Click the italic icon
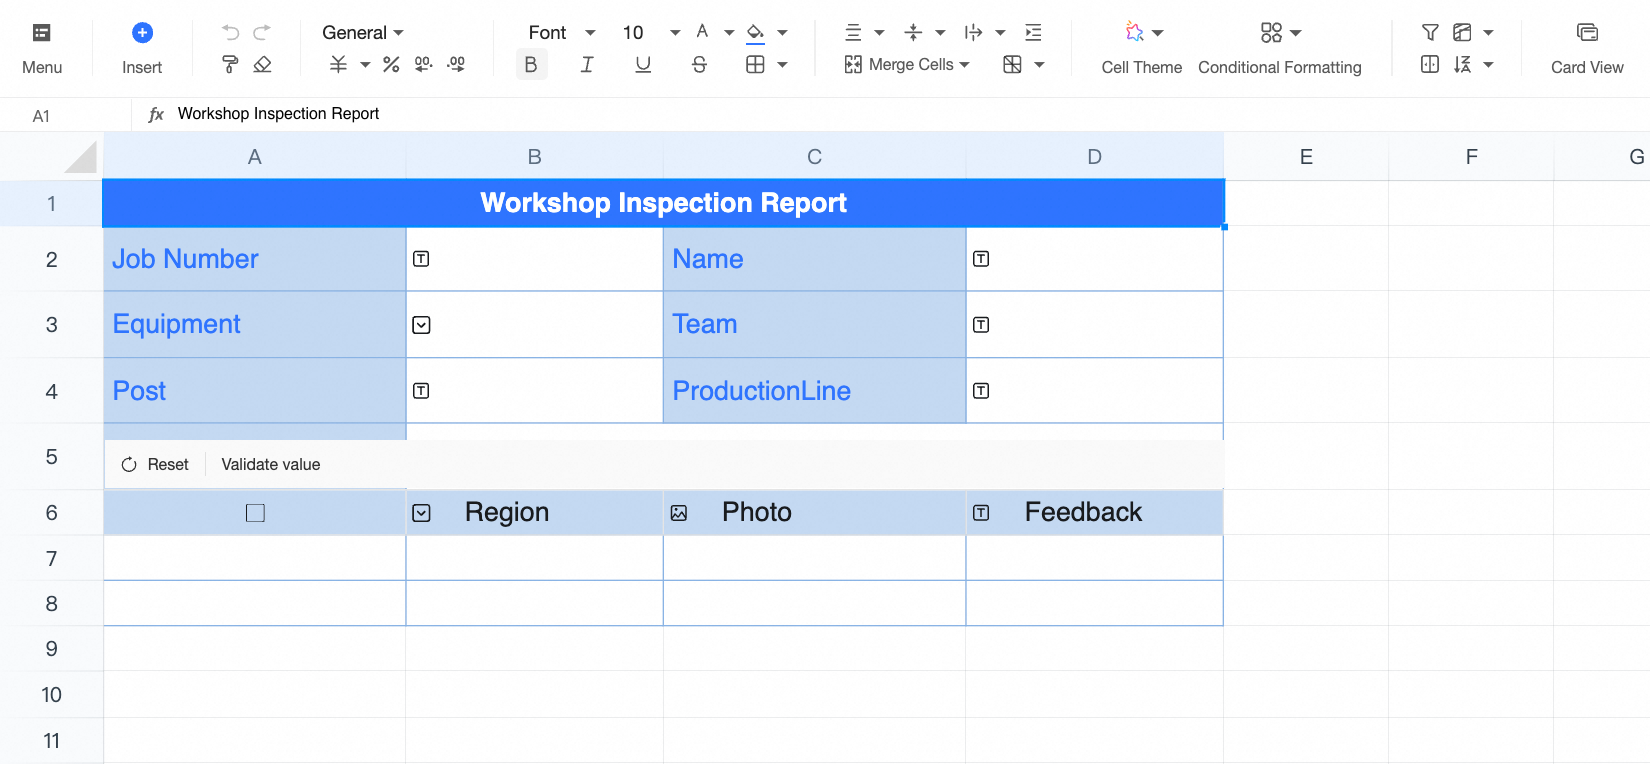The image size is (1650, 764). coord(587,65)
